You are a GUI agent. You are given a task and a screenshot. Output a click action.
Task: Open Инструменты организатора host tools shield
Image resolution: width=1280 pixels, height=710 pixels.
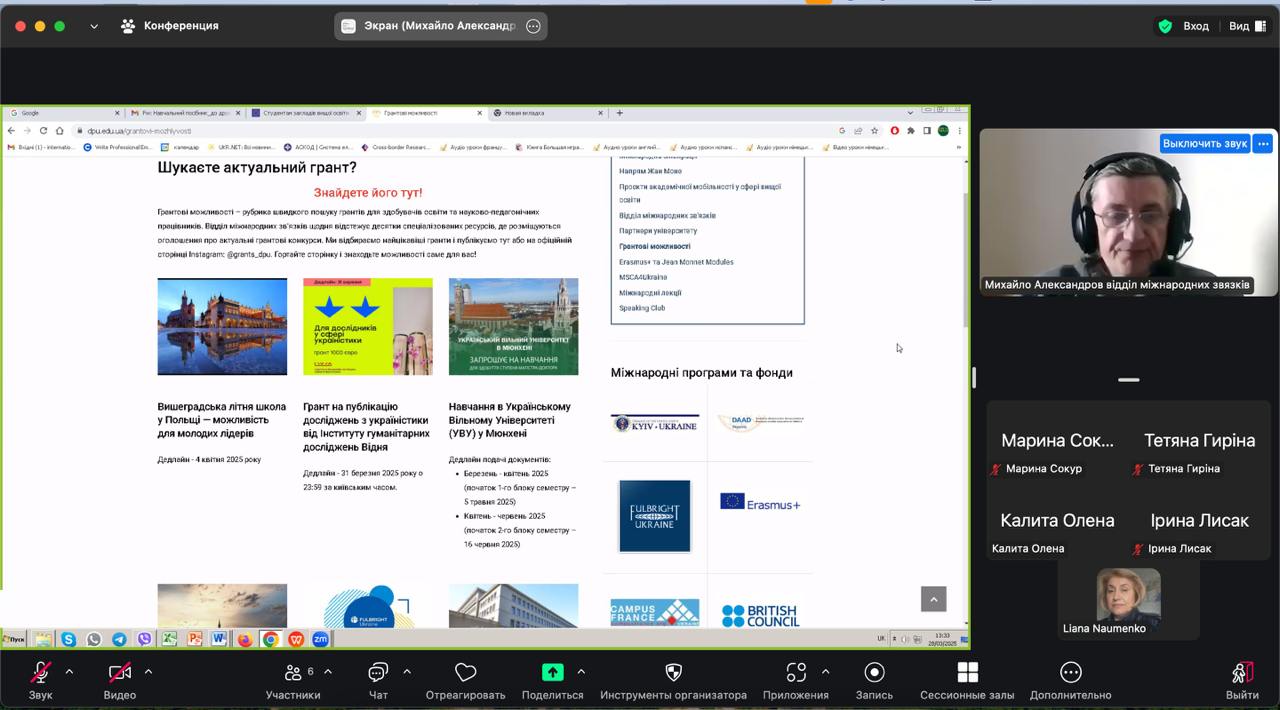[x=673, y=682]
